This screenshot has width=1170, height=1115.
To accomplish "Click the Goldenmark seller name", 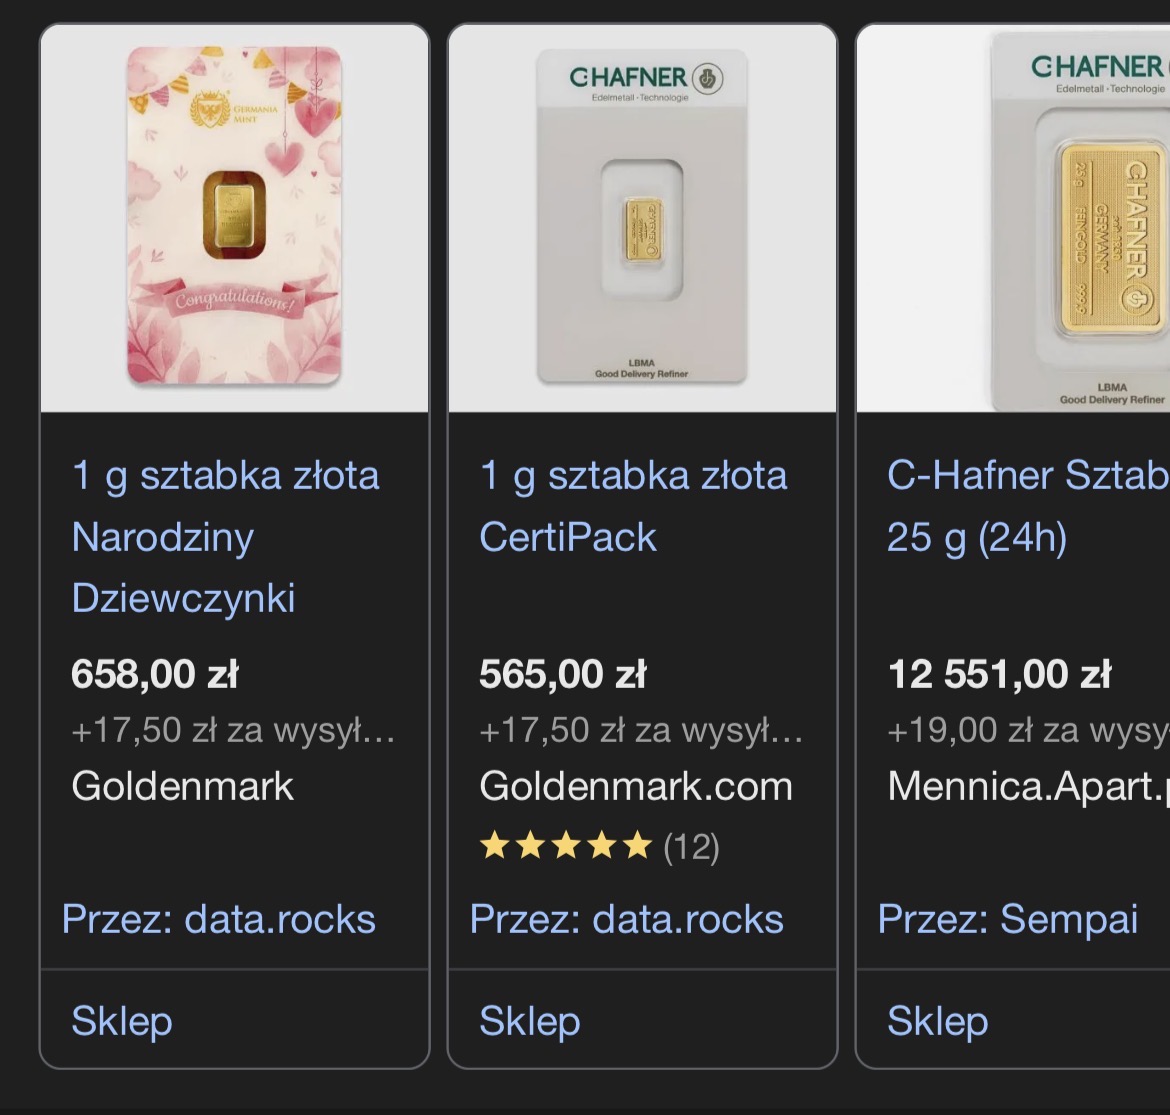I will [x=183, y=786].
